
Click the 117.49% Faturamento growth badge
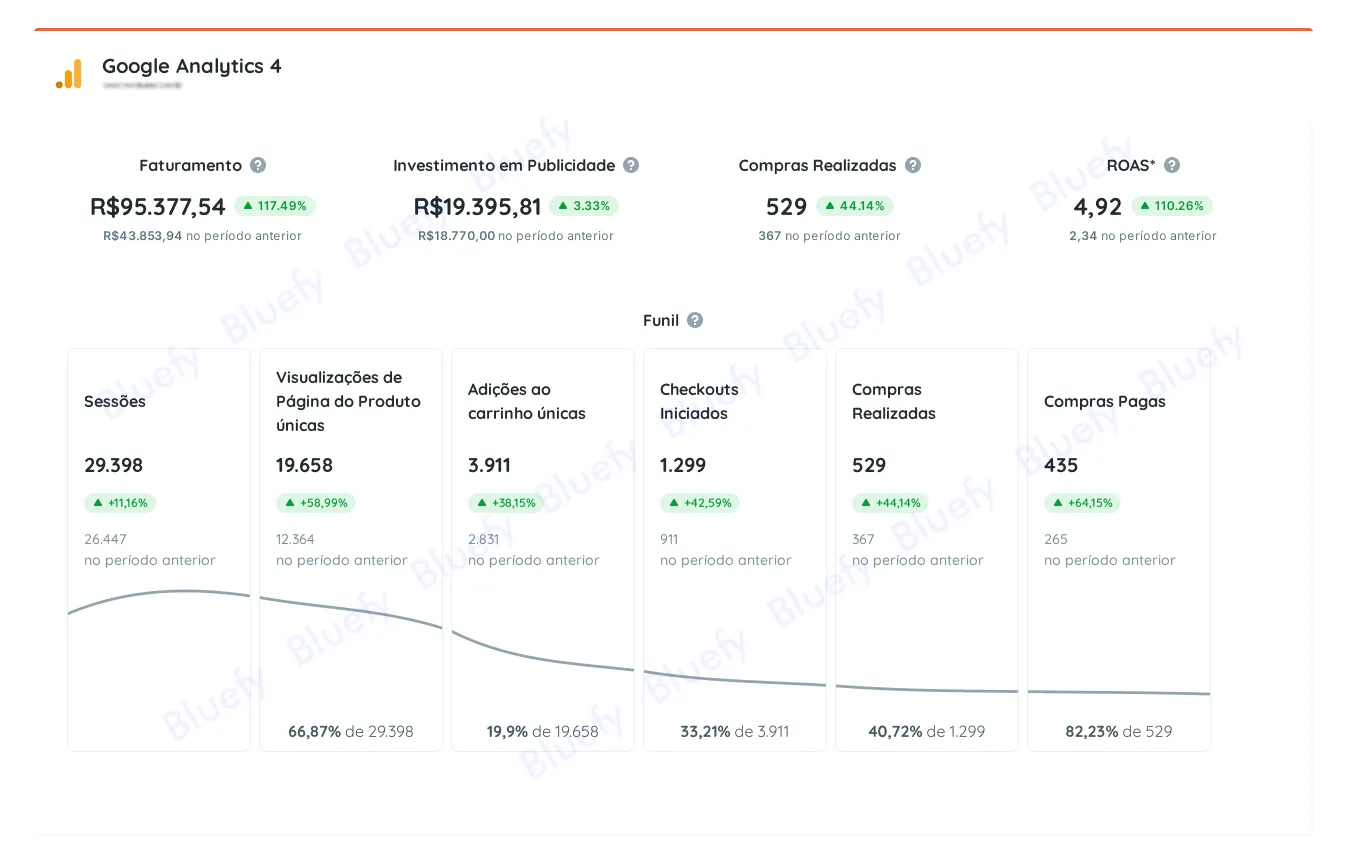pos(275,206)
